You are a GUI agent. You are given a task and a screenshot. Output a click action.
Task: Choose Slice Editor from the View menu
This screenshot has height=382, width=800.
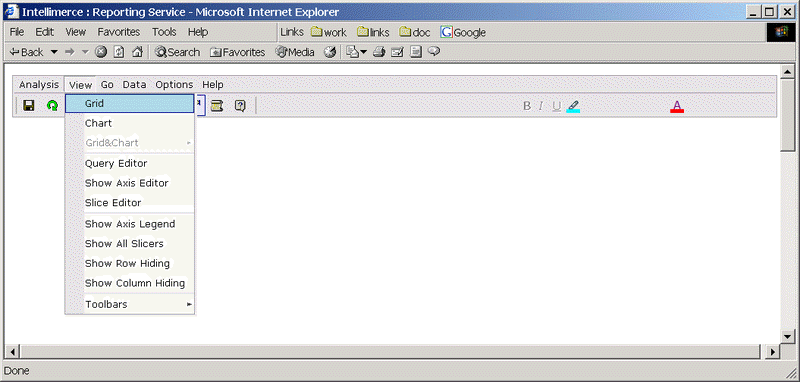[x=130, y=203]
